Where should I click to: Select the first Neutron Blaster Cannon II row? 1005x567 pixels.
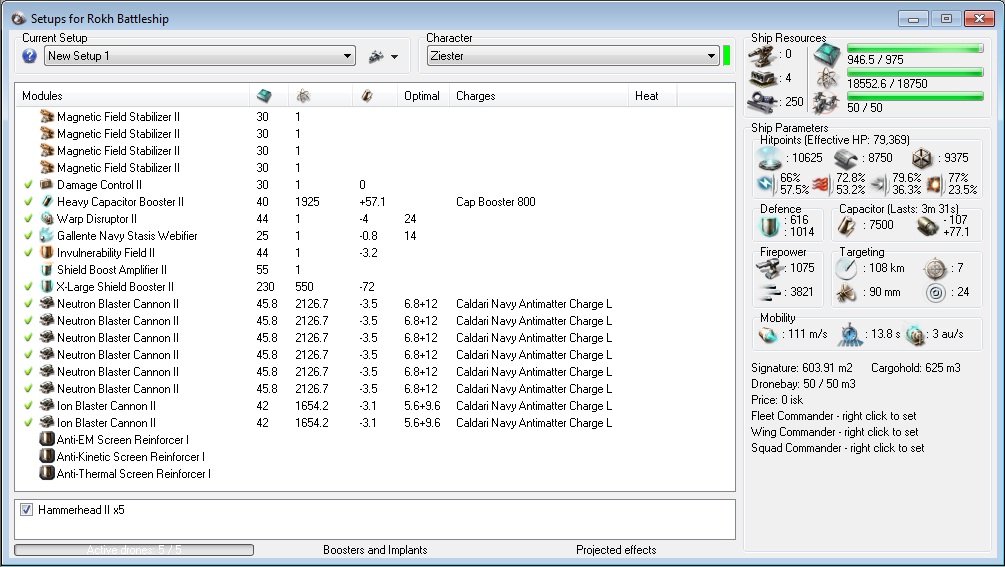[x=118, y=304]
